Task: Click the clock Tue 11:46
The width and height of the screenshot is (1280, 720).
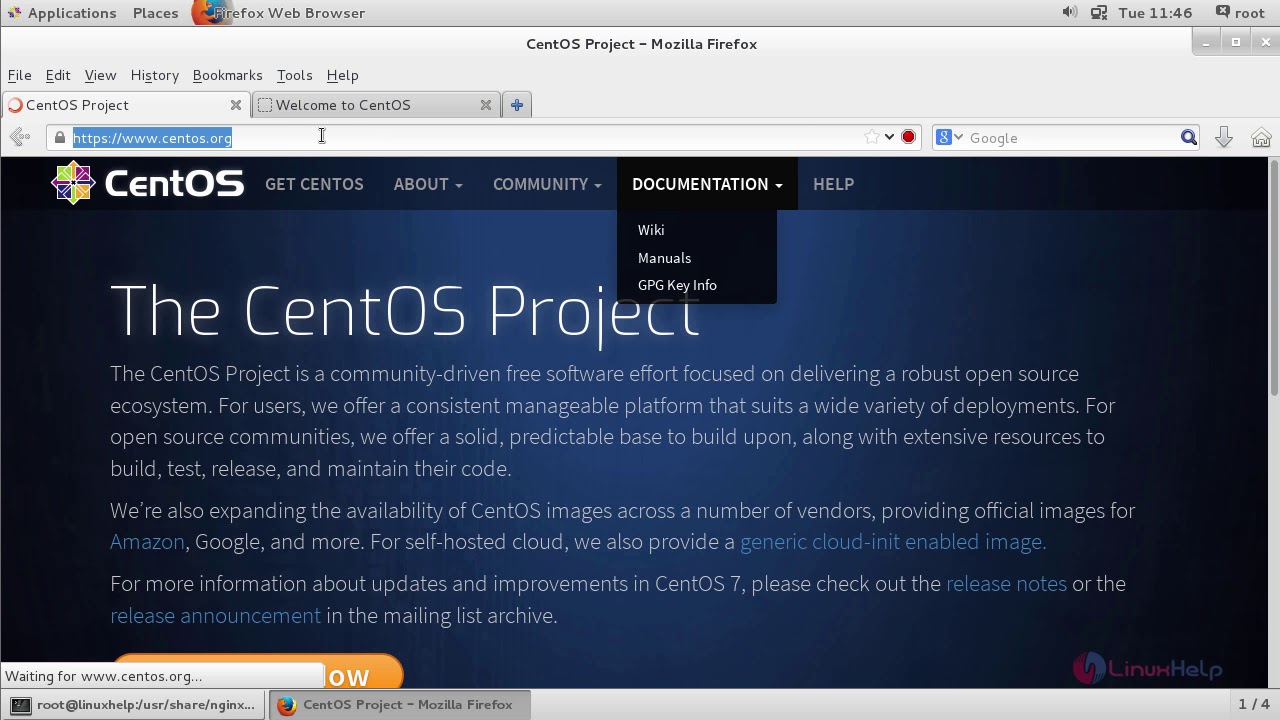Action: tap(1155, 13)
